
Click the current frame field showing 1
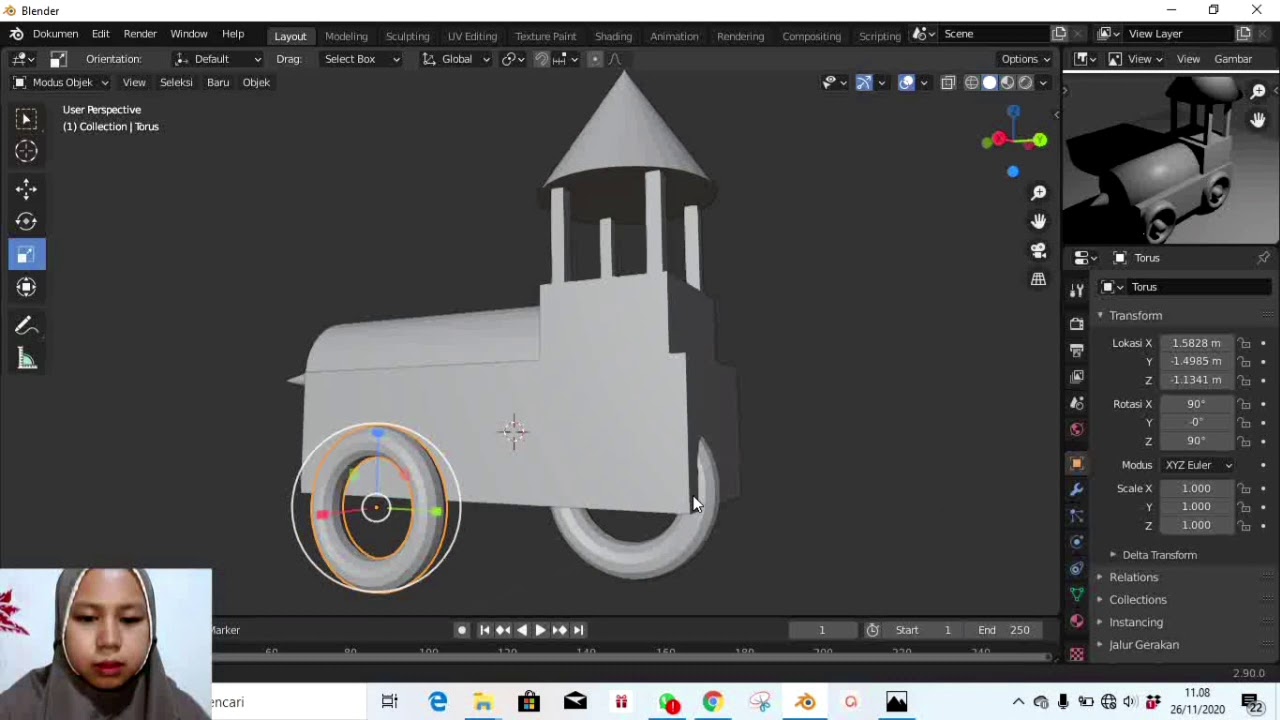point(822,630)
